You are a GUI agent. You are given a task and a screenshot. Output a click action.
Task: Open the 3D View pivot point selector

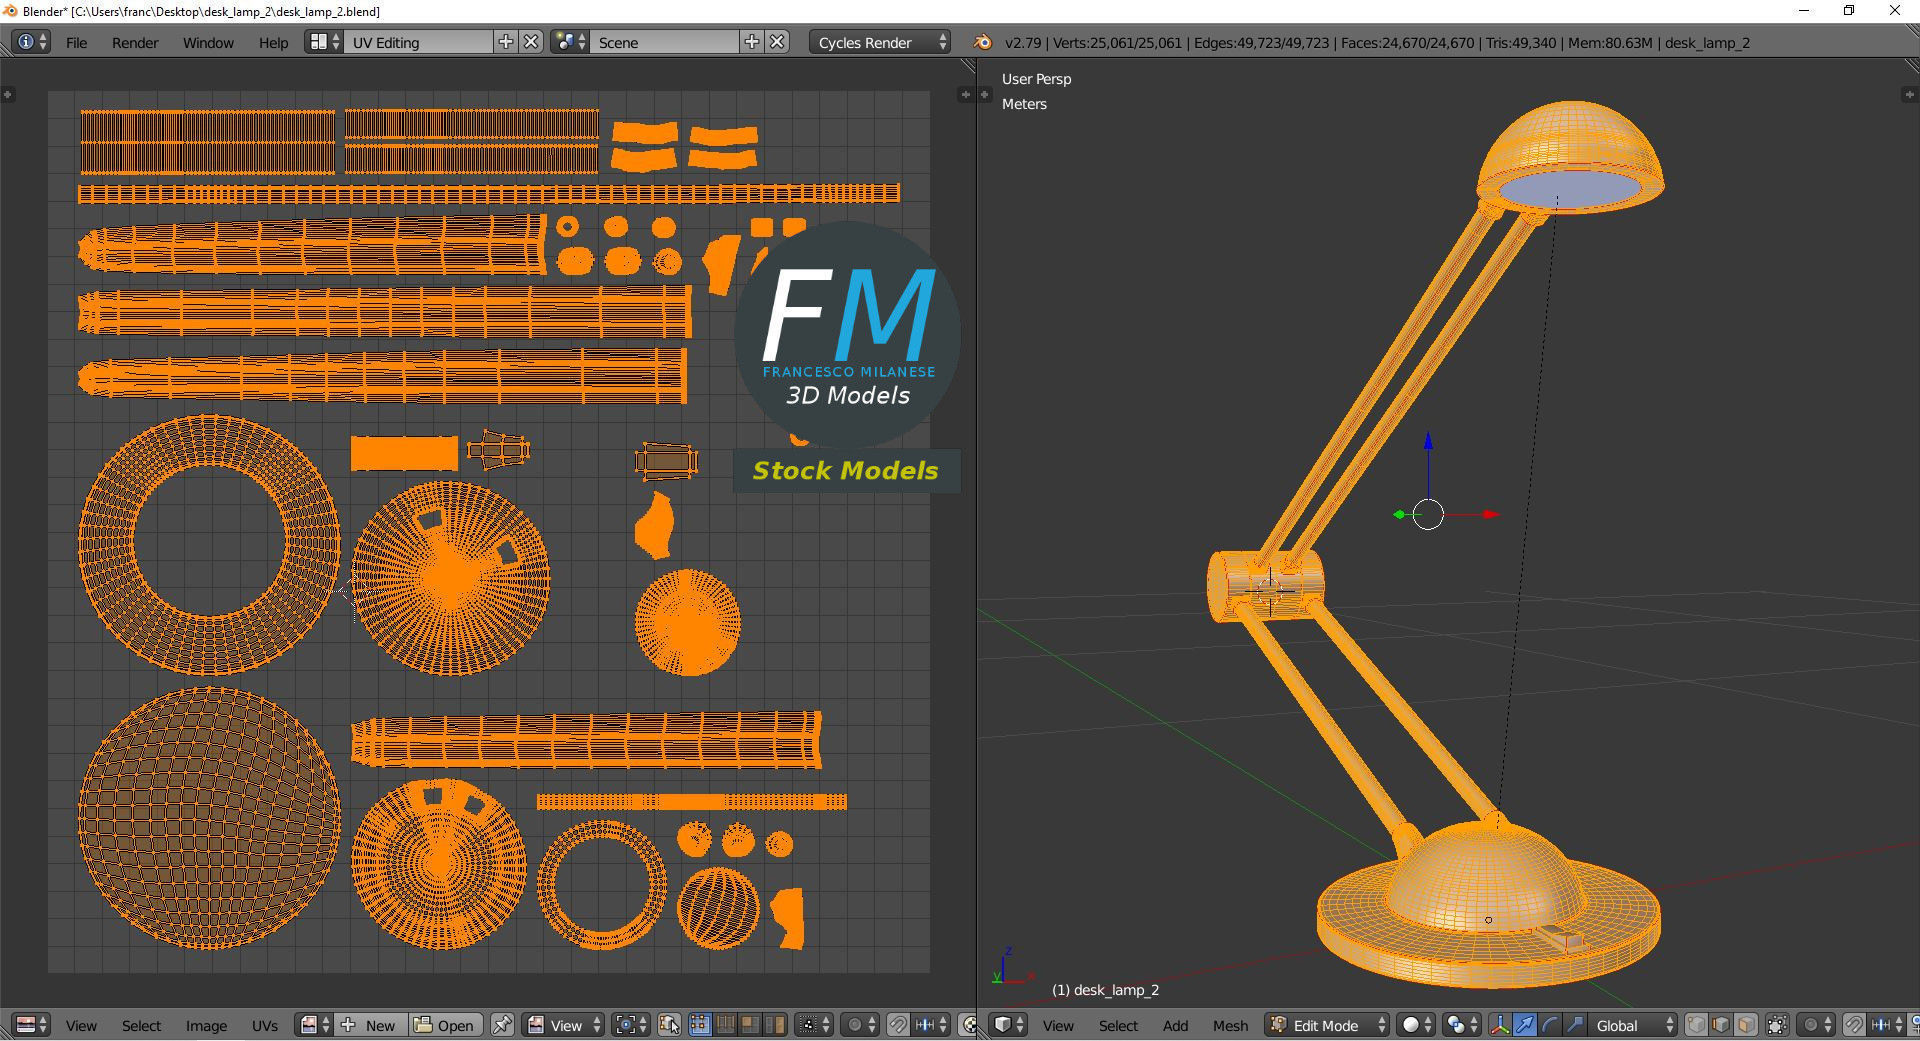1462,1025
